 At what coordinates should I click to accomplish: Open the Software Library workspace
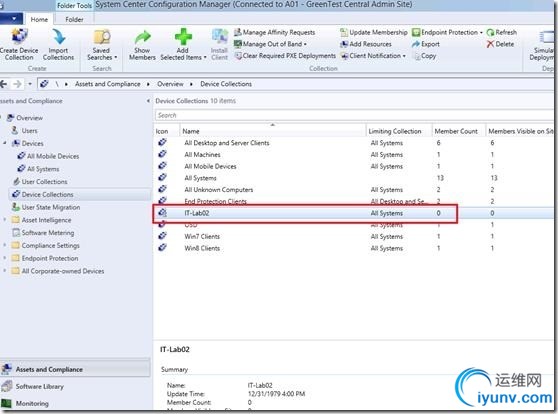(x=75, y=387)
